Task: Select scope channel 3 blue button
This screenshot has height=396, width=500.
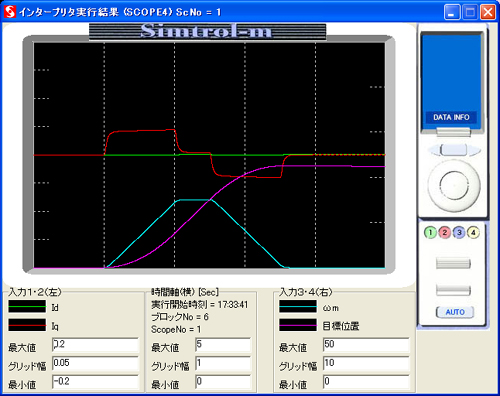Action: pos(459,232)
